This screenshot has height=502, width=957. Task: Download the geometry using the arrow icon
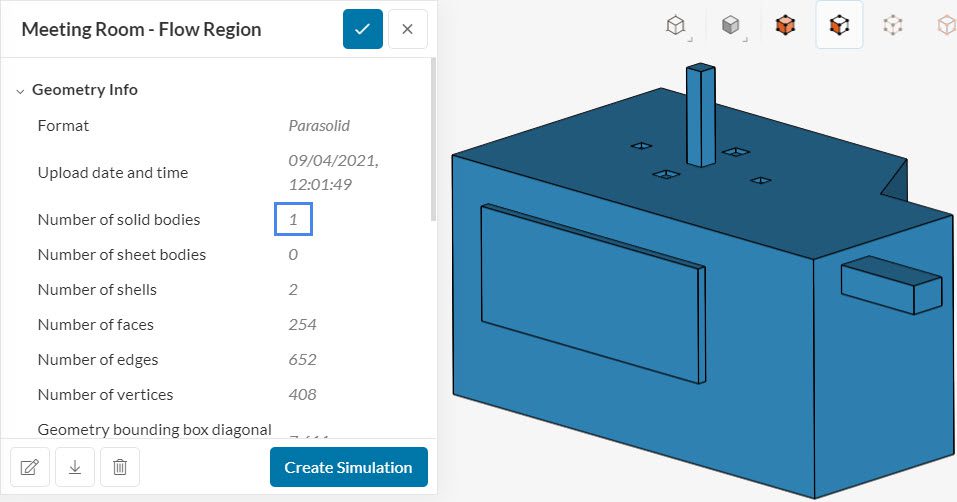point(75,467)
